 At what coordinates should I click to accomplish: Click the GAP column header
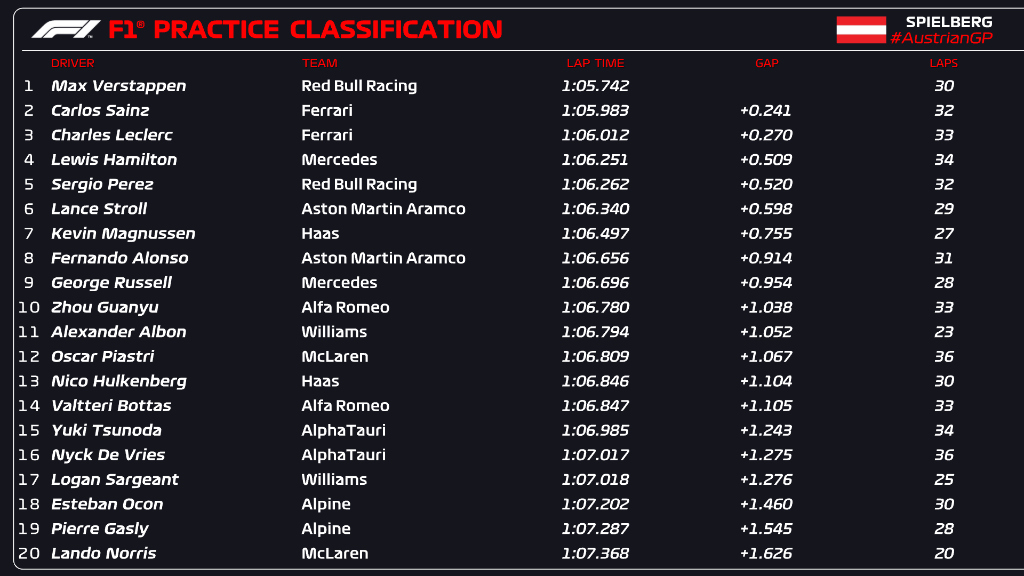(x=767, y=63)
